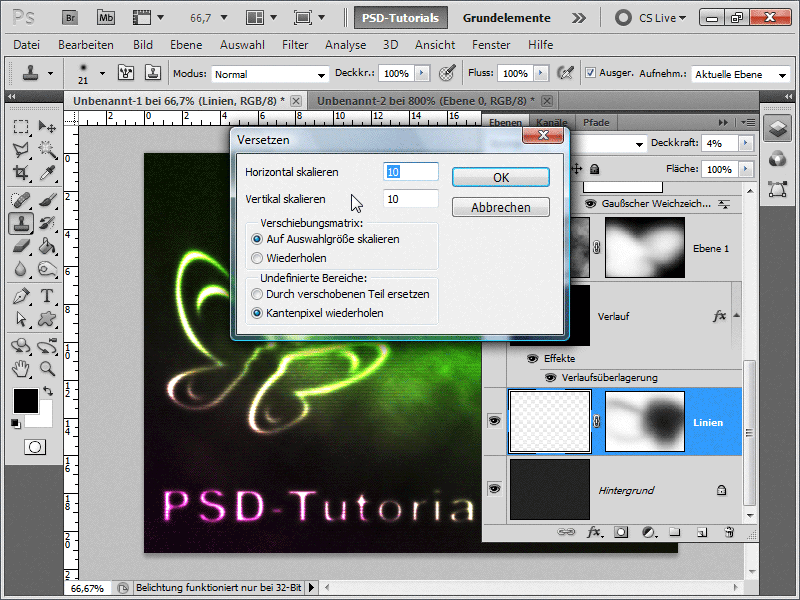Select the Magic Wand tool
The width and height of the screenshot is (800, 600).
(x=47, y=149)
